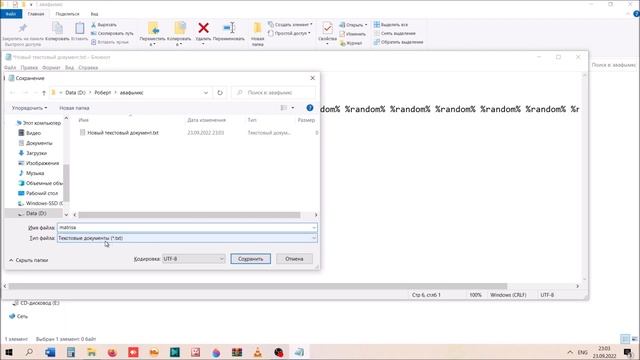This screenshot has height=360, width=640.
Task: Click the Save dialog file list horizontal scrollbar
Action: point(189,215)
